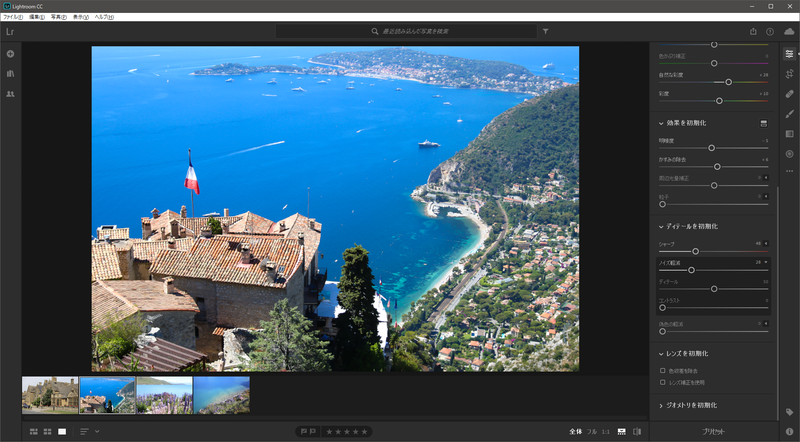Set zoom to 1:1
Image resolution: width=800 pixels, height=442 pixels.
(606, 432)
